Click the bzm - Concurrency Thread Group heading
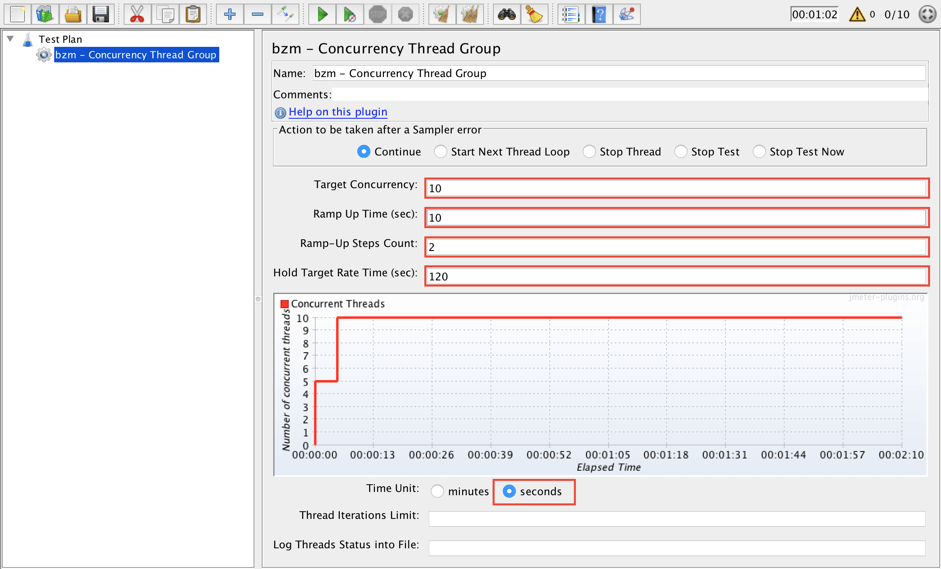The height and width of the screenshot is (569, 941). point(386,49)
